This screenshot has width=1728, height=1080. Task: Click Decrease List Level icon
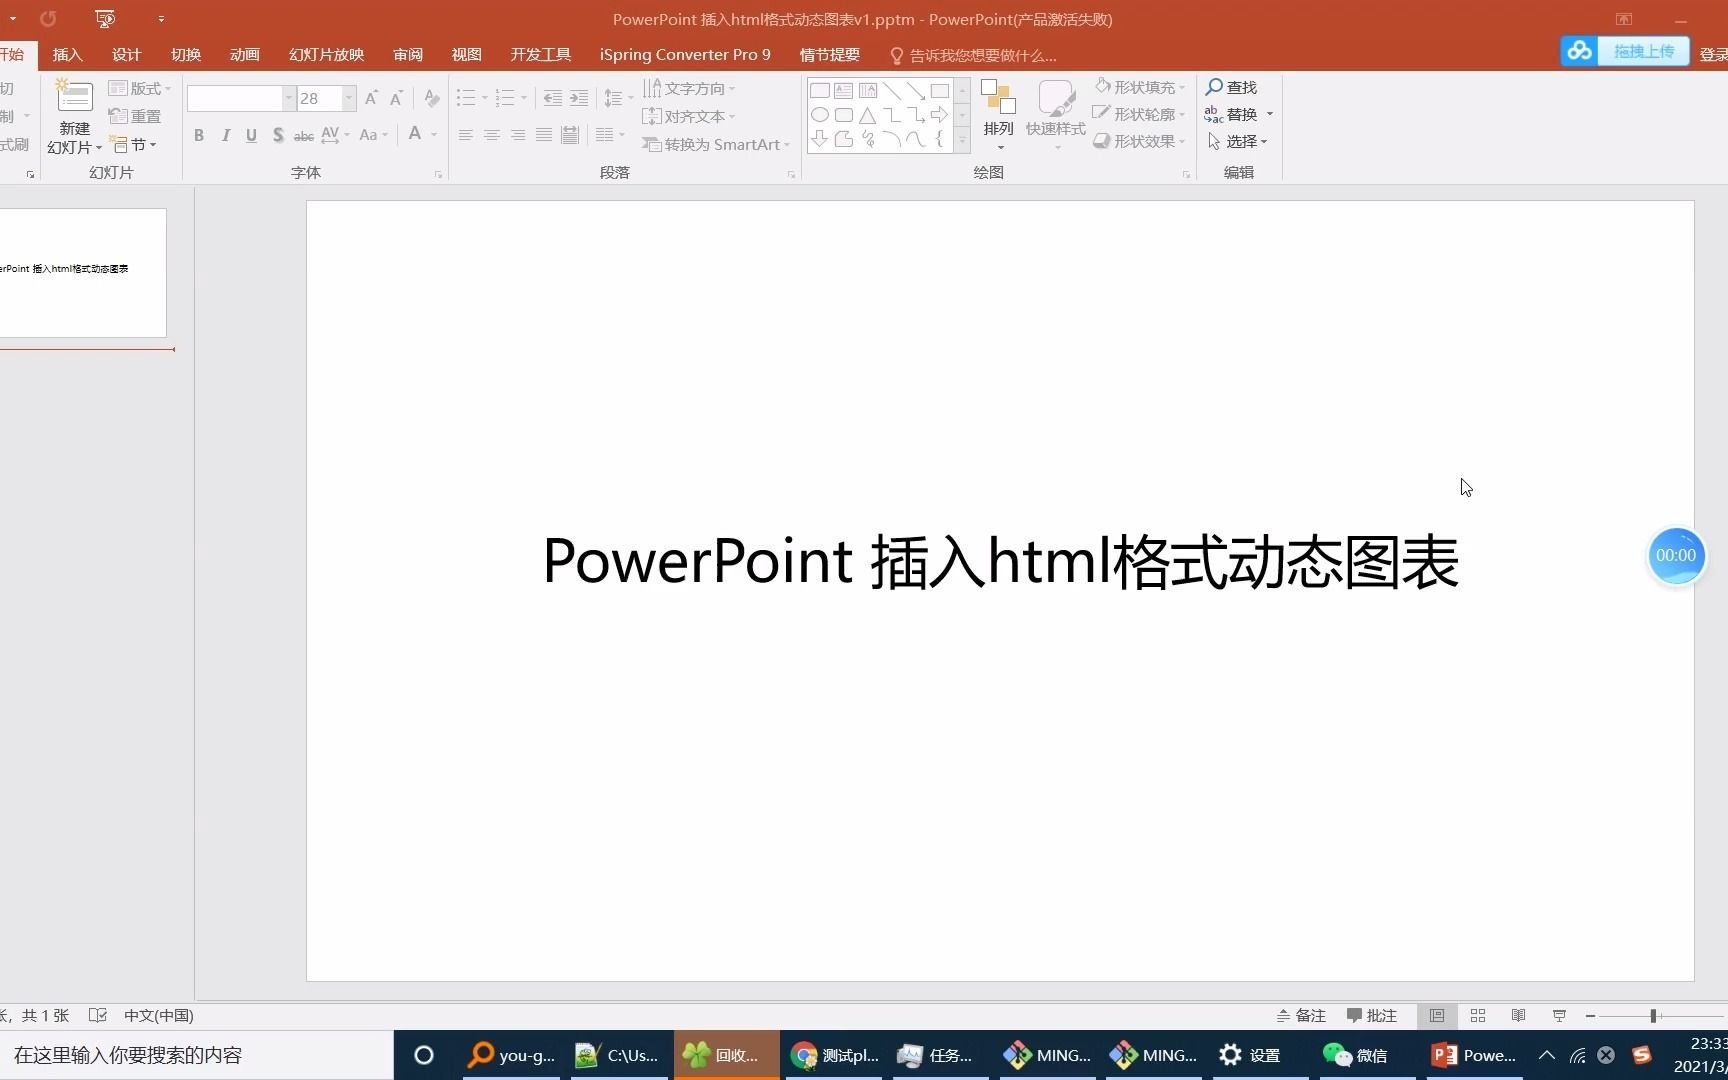click(x=552, y=98)
